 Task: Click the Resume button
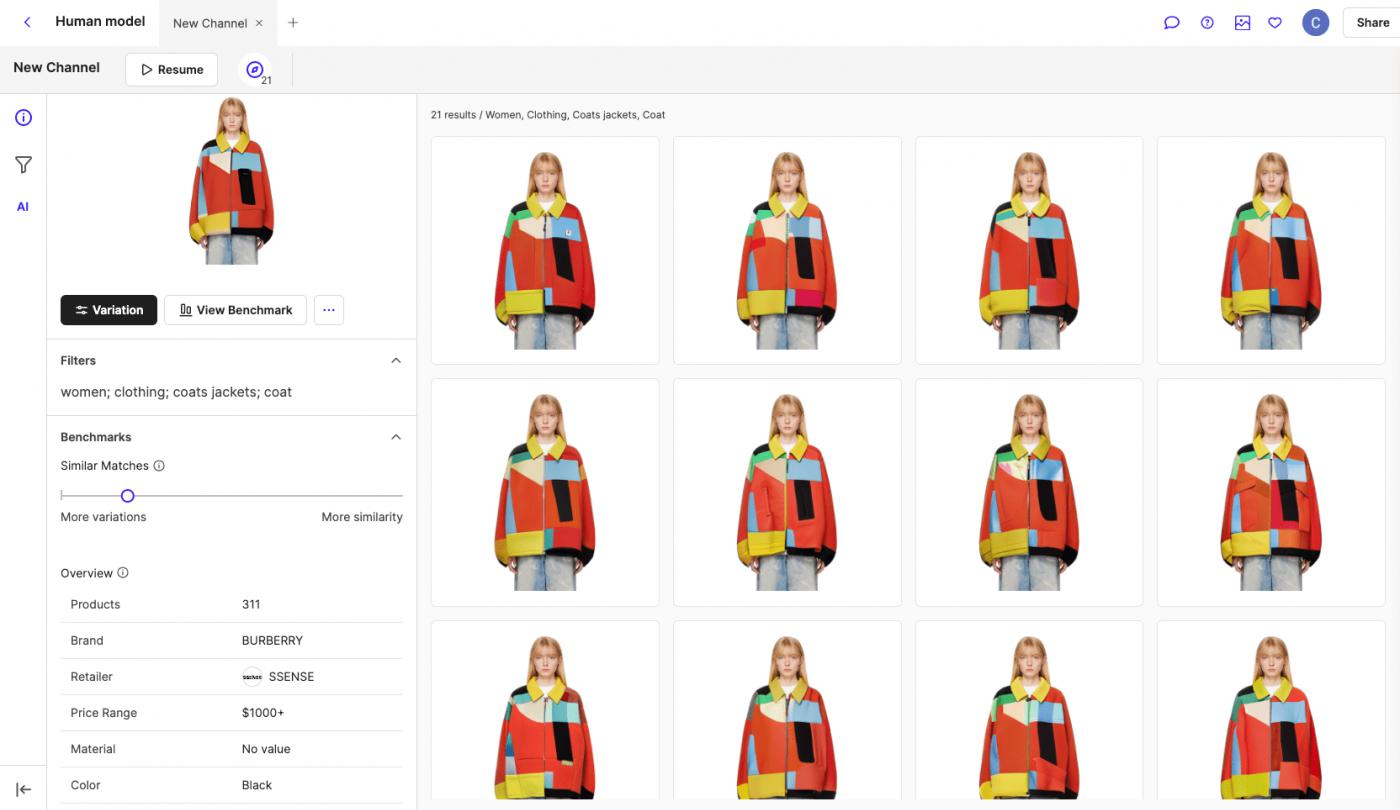pyautogui.click(x=172, y=70)
